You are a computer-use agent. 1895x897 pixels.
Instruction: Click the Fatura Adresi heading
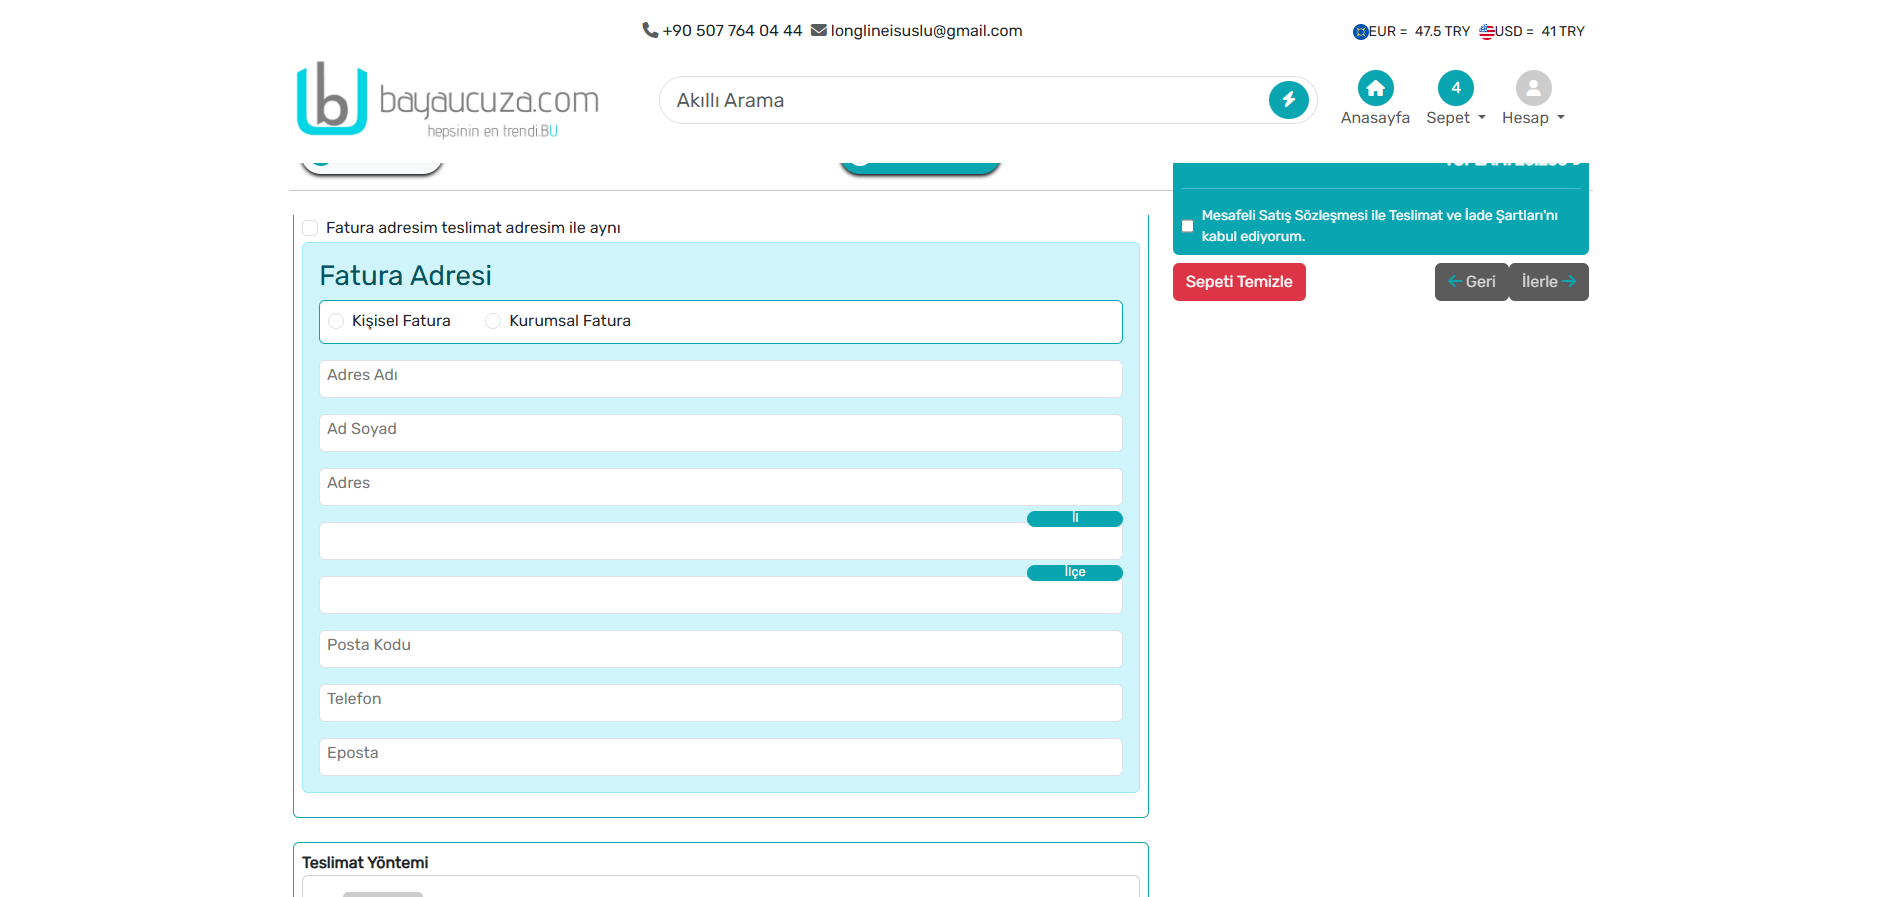pyautogui.click(x=405, y=275)
